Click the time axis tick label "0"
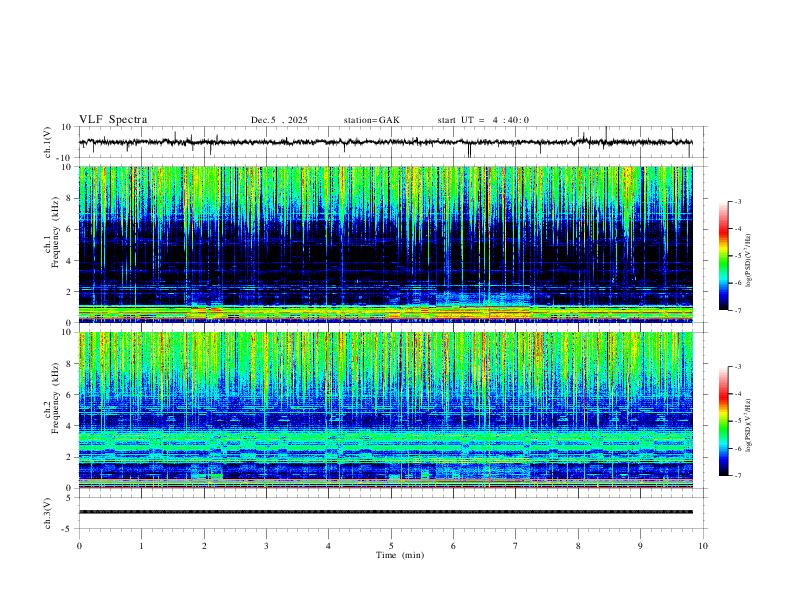 [79, 546]
